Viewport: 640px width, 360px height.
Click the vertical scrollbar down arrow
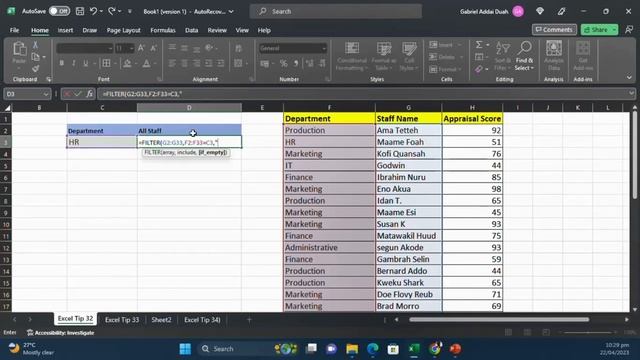pos(635,309)
